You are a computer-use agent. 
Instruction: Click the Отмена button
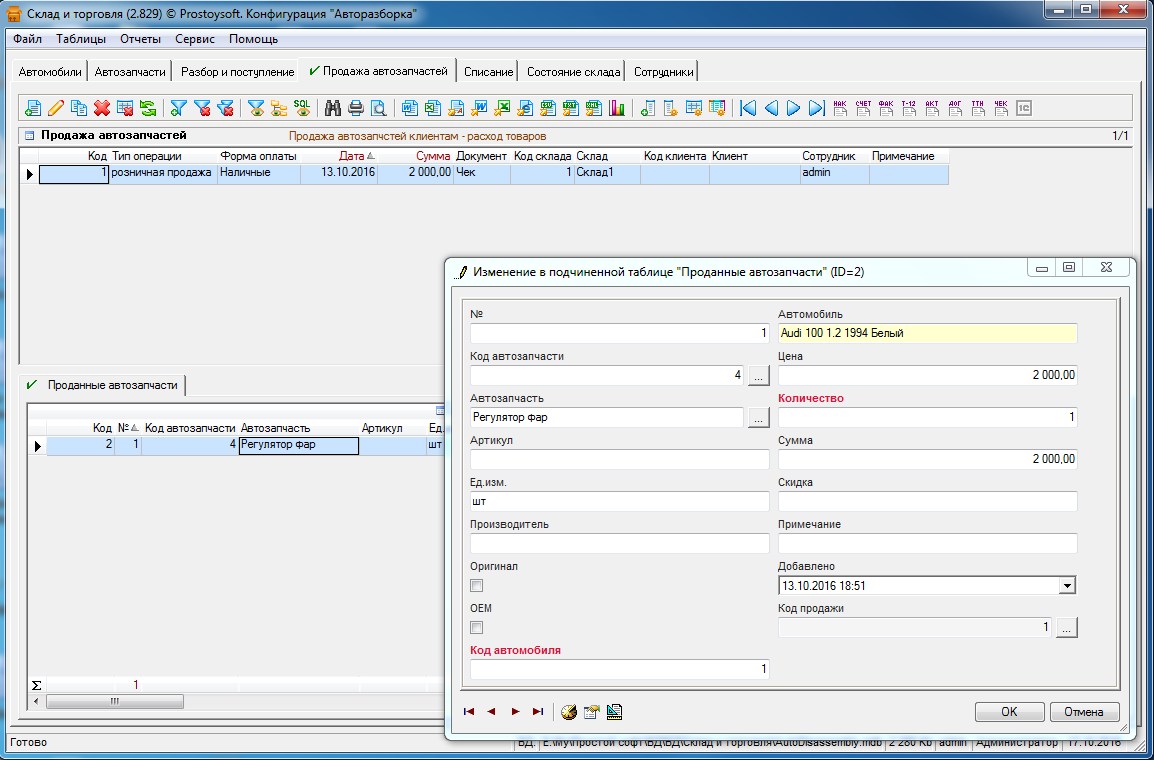click(1084, 712)
